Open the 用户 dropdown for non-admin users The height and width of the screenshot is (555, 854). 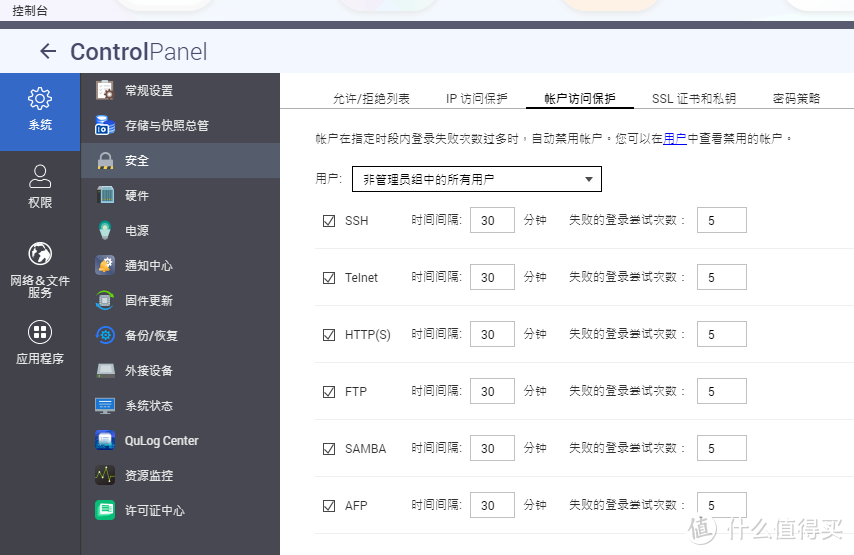pyautogui.click(x=477, y=179)
